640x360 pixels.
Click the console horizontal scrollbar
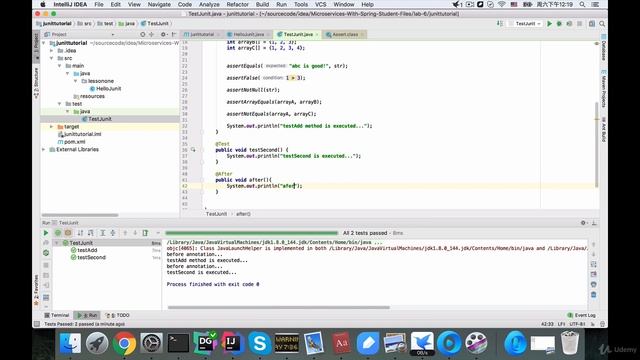279,308
